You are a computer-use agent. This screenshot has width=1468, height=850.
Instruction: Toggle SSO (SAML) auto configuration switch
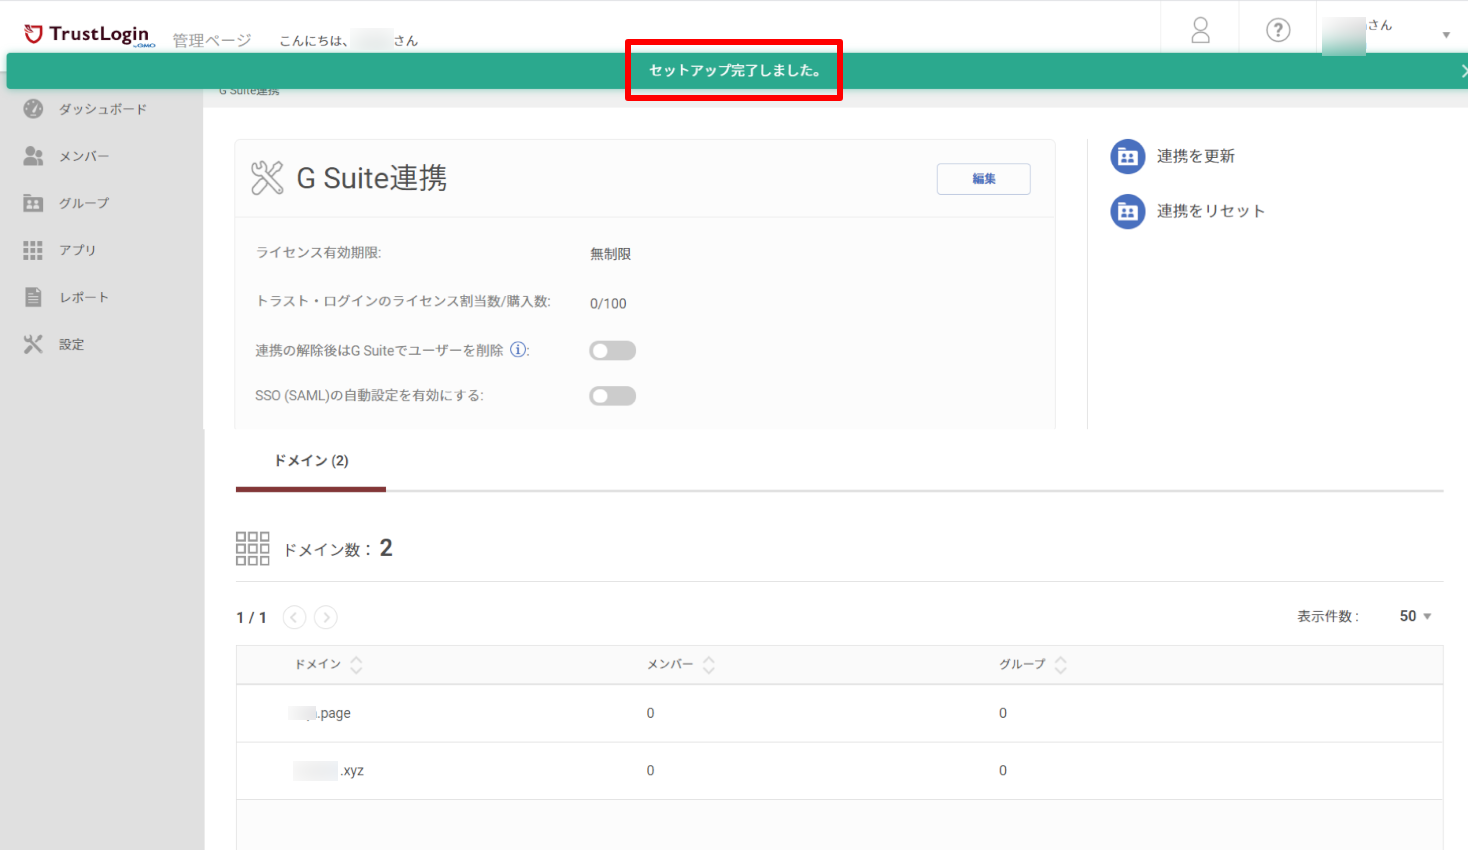point(612,396)
